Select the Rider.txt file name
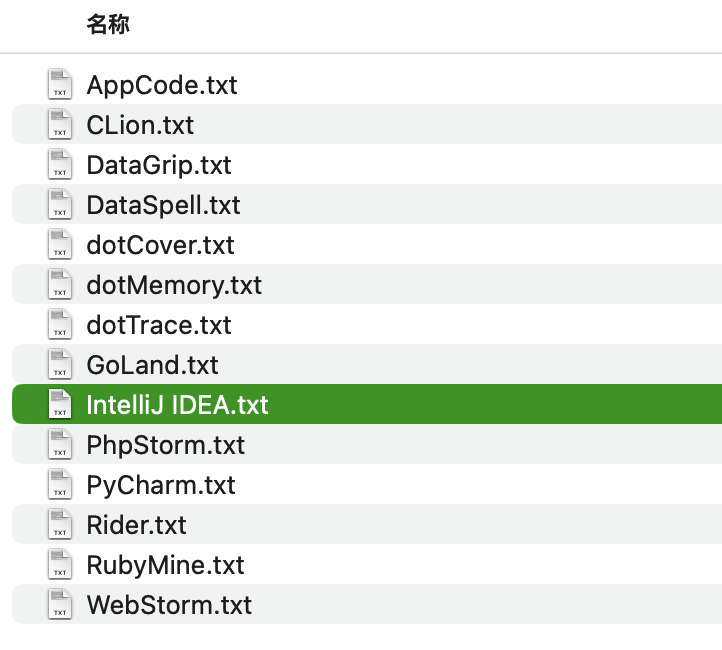 [136, 526]
